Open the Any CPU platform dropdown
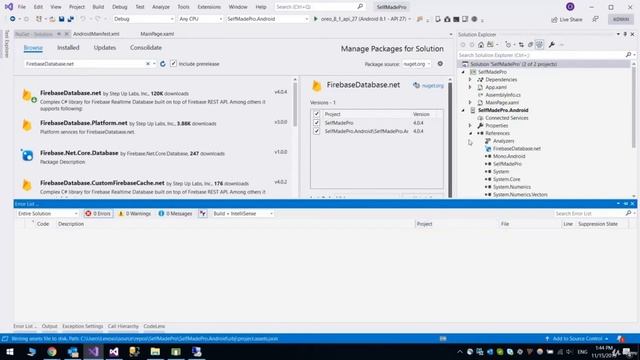The width and height of the screenshot is (640, 360). coord(200,19)
